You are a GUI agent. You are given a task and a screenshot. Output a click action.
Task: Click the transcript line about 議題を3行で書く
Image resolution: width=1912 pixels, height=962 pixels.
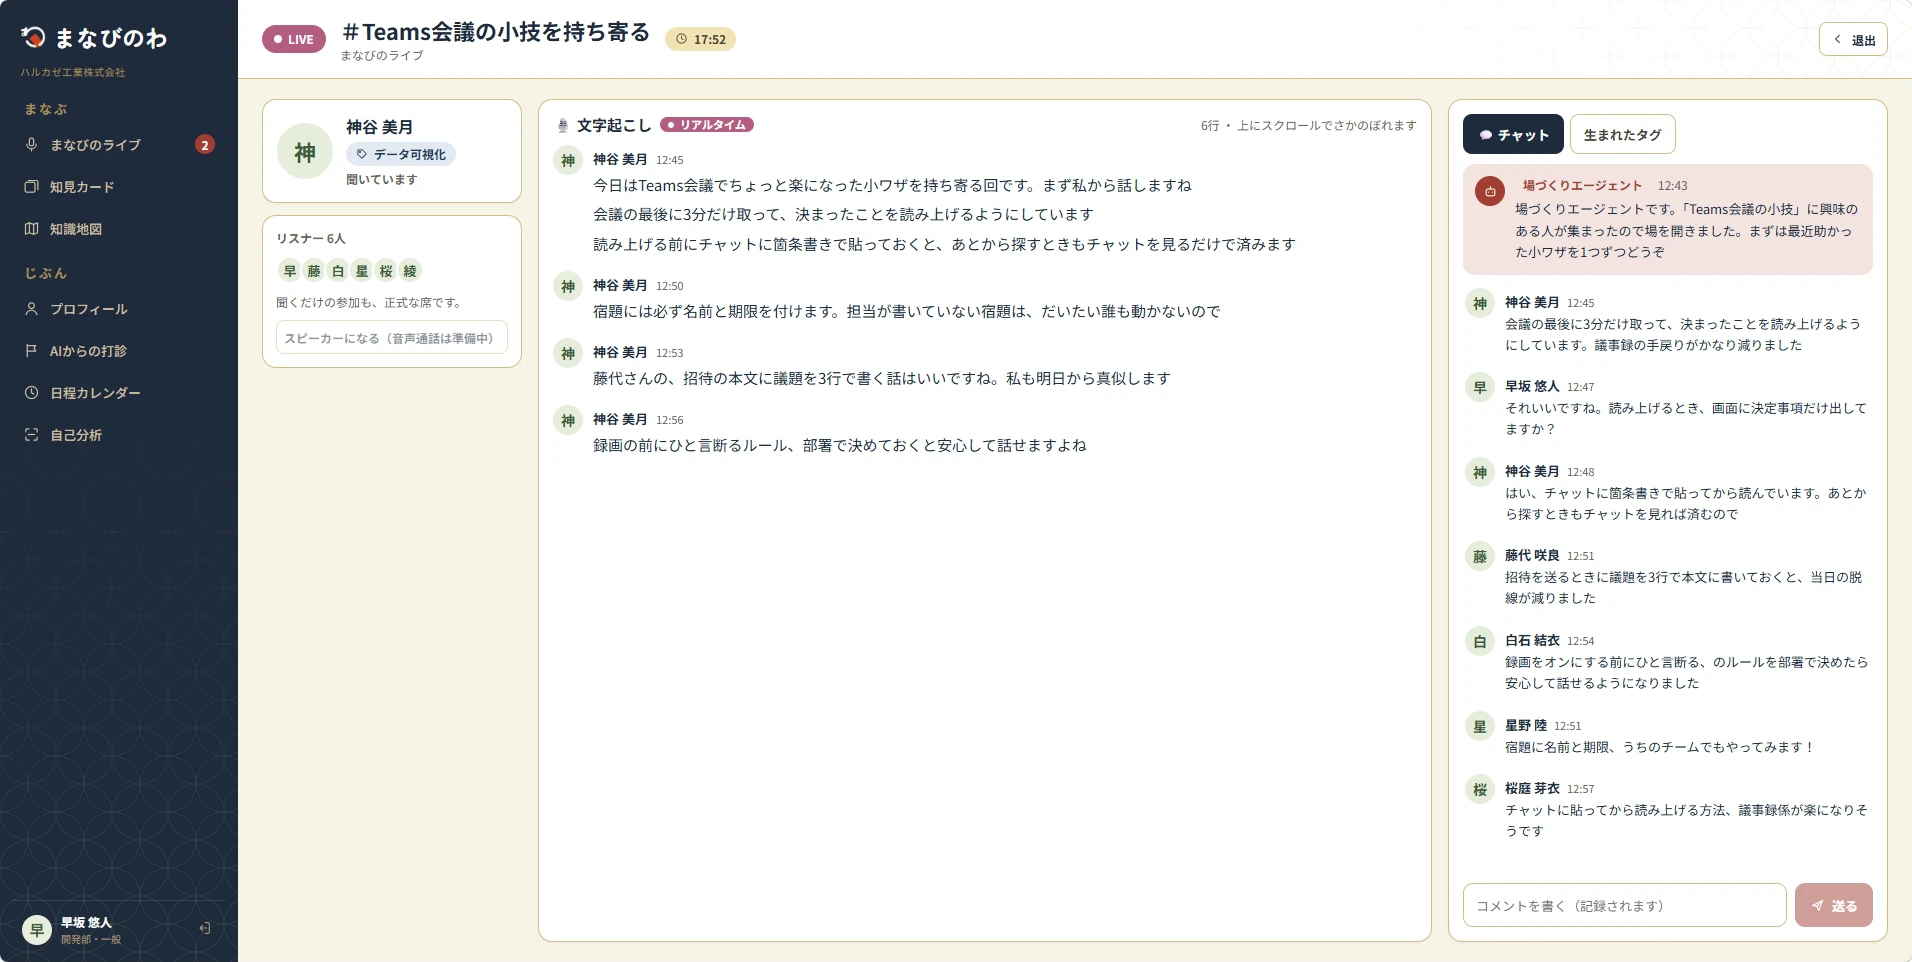click(x=881, y=379)
